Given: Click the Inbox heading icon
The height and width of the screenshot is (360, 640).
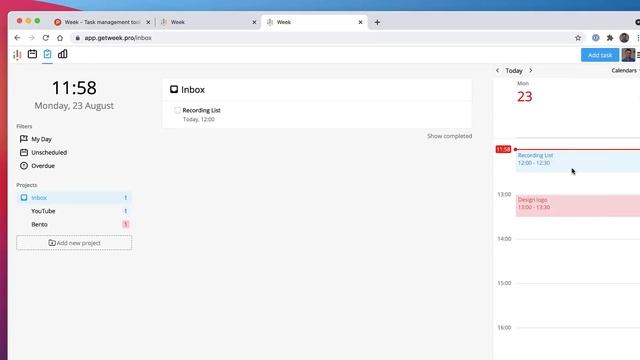Looking at the screenshot, I should (x=174, y=89).
